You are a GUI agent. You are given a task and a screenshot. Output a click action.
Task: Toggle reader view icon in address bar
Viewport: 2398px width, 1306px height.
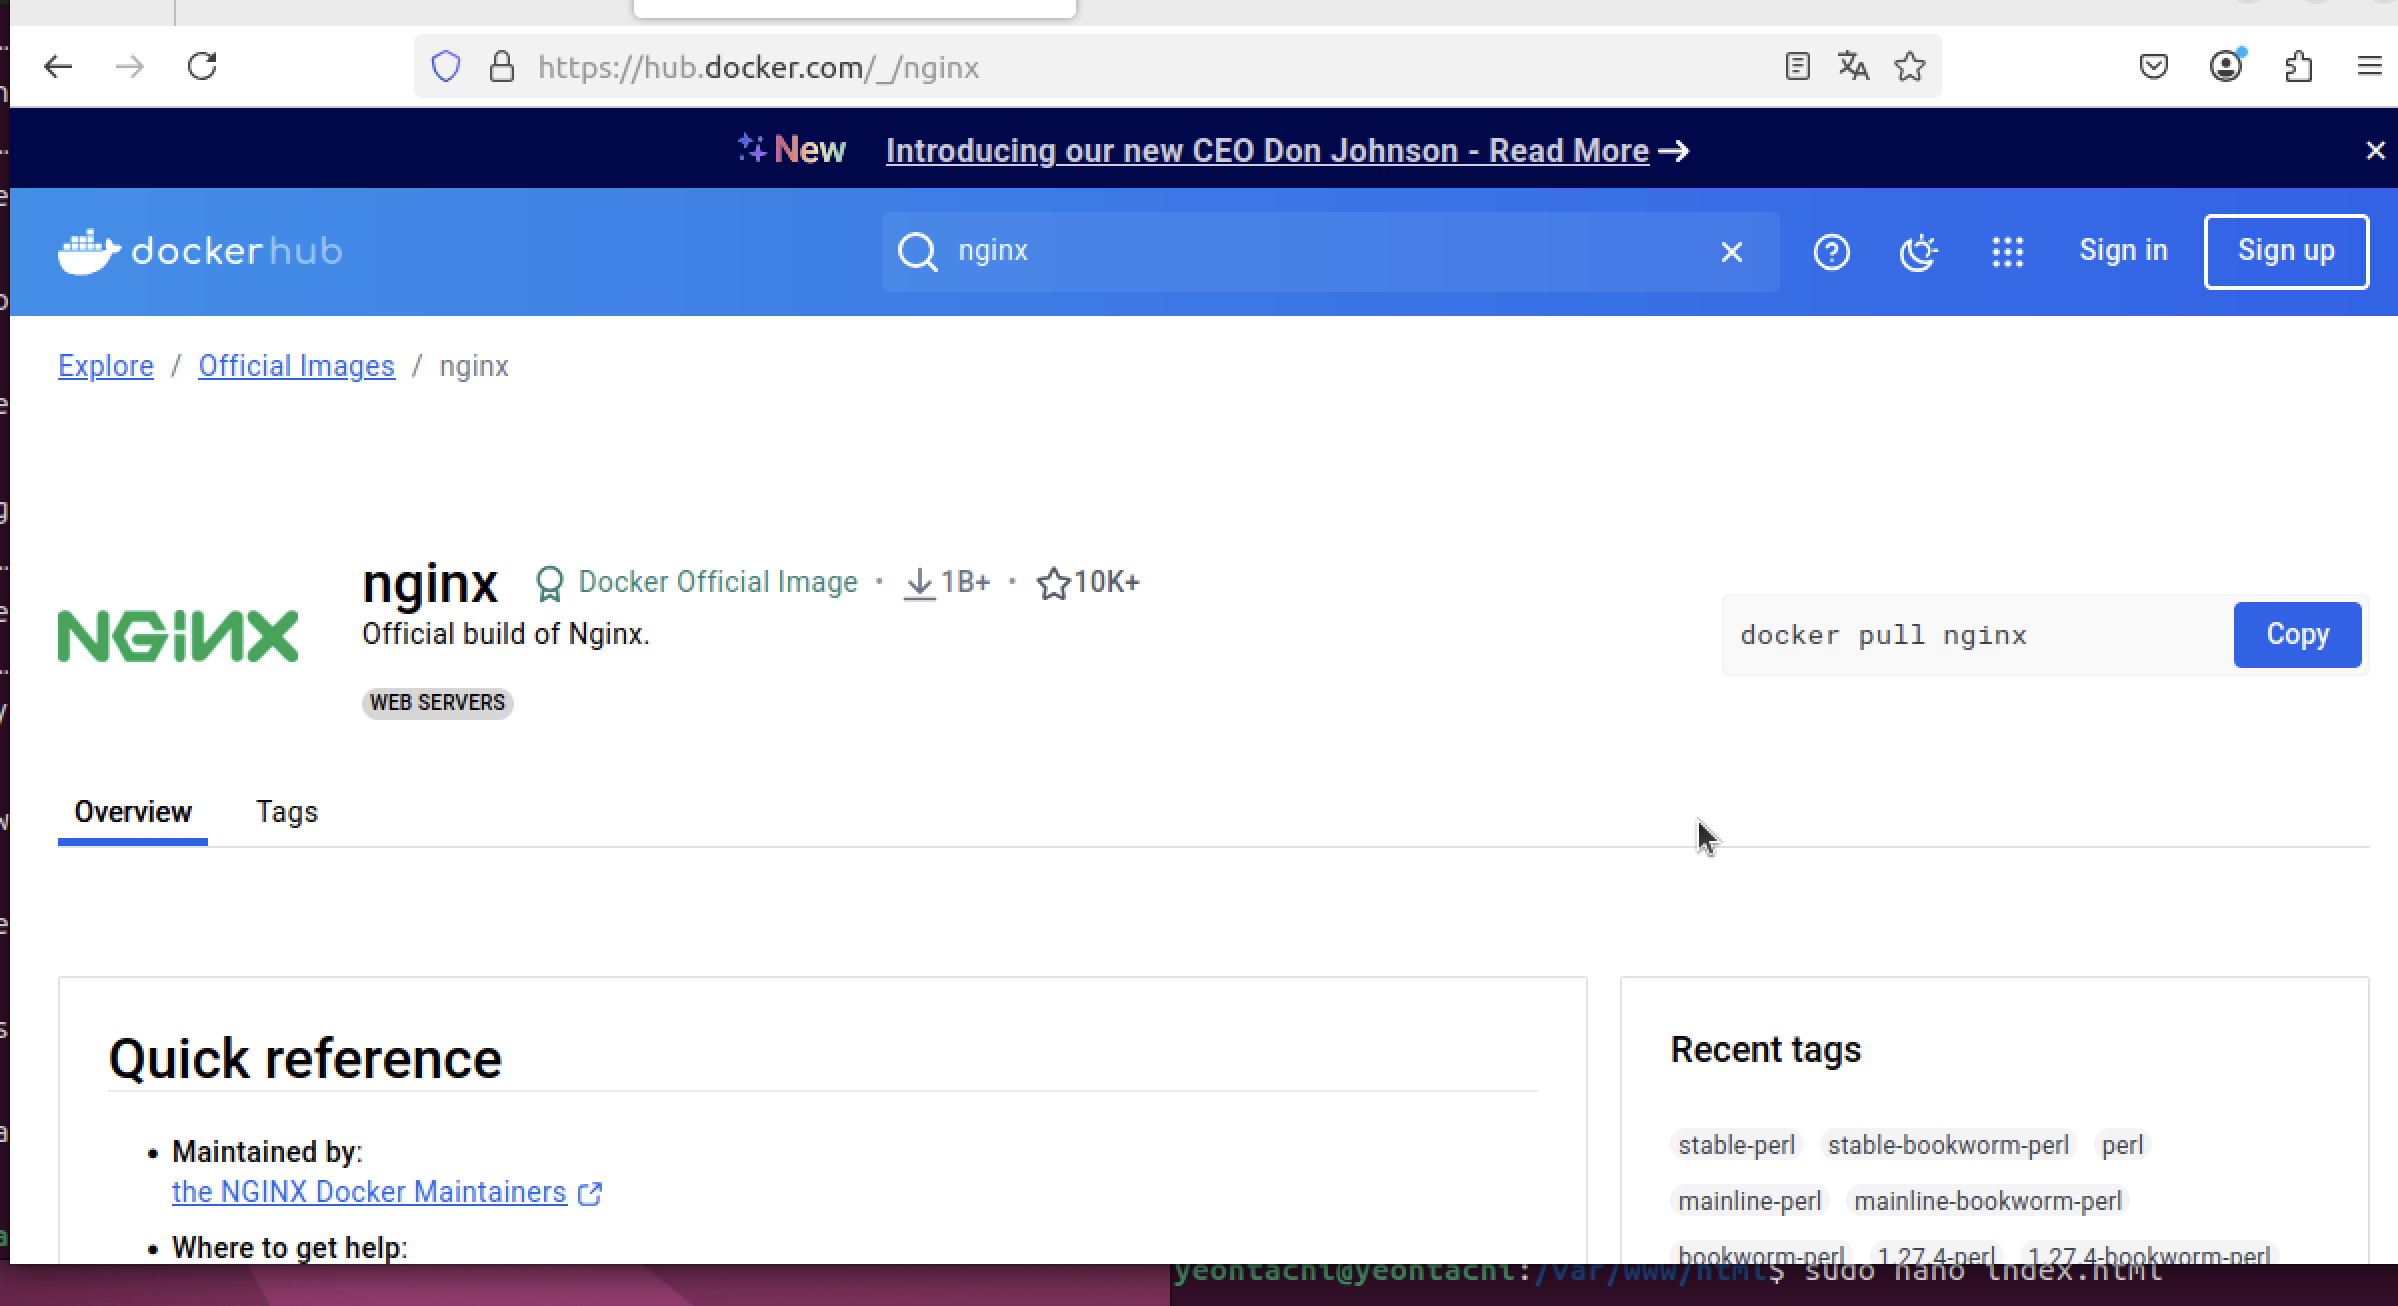click(x=1797, y=67)
